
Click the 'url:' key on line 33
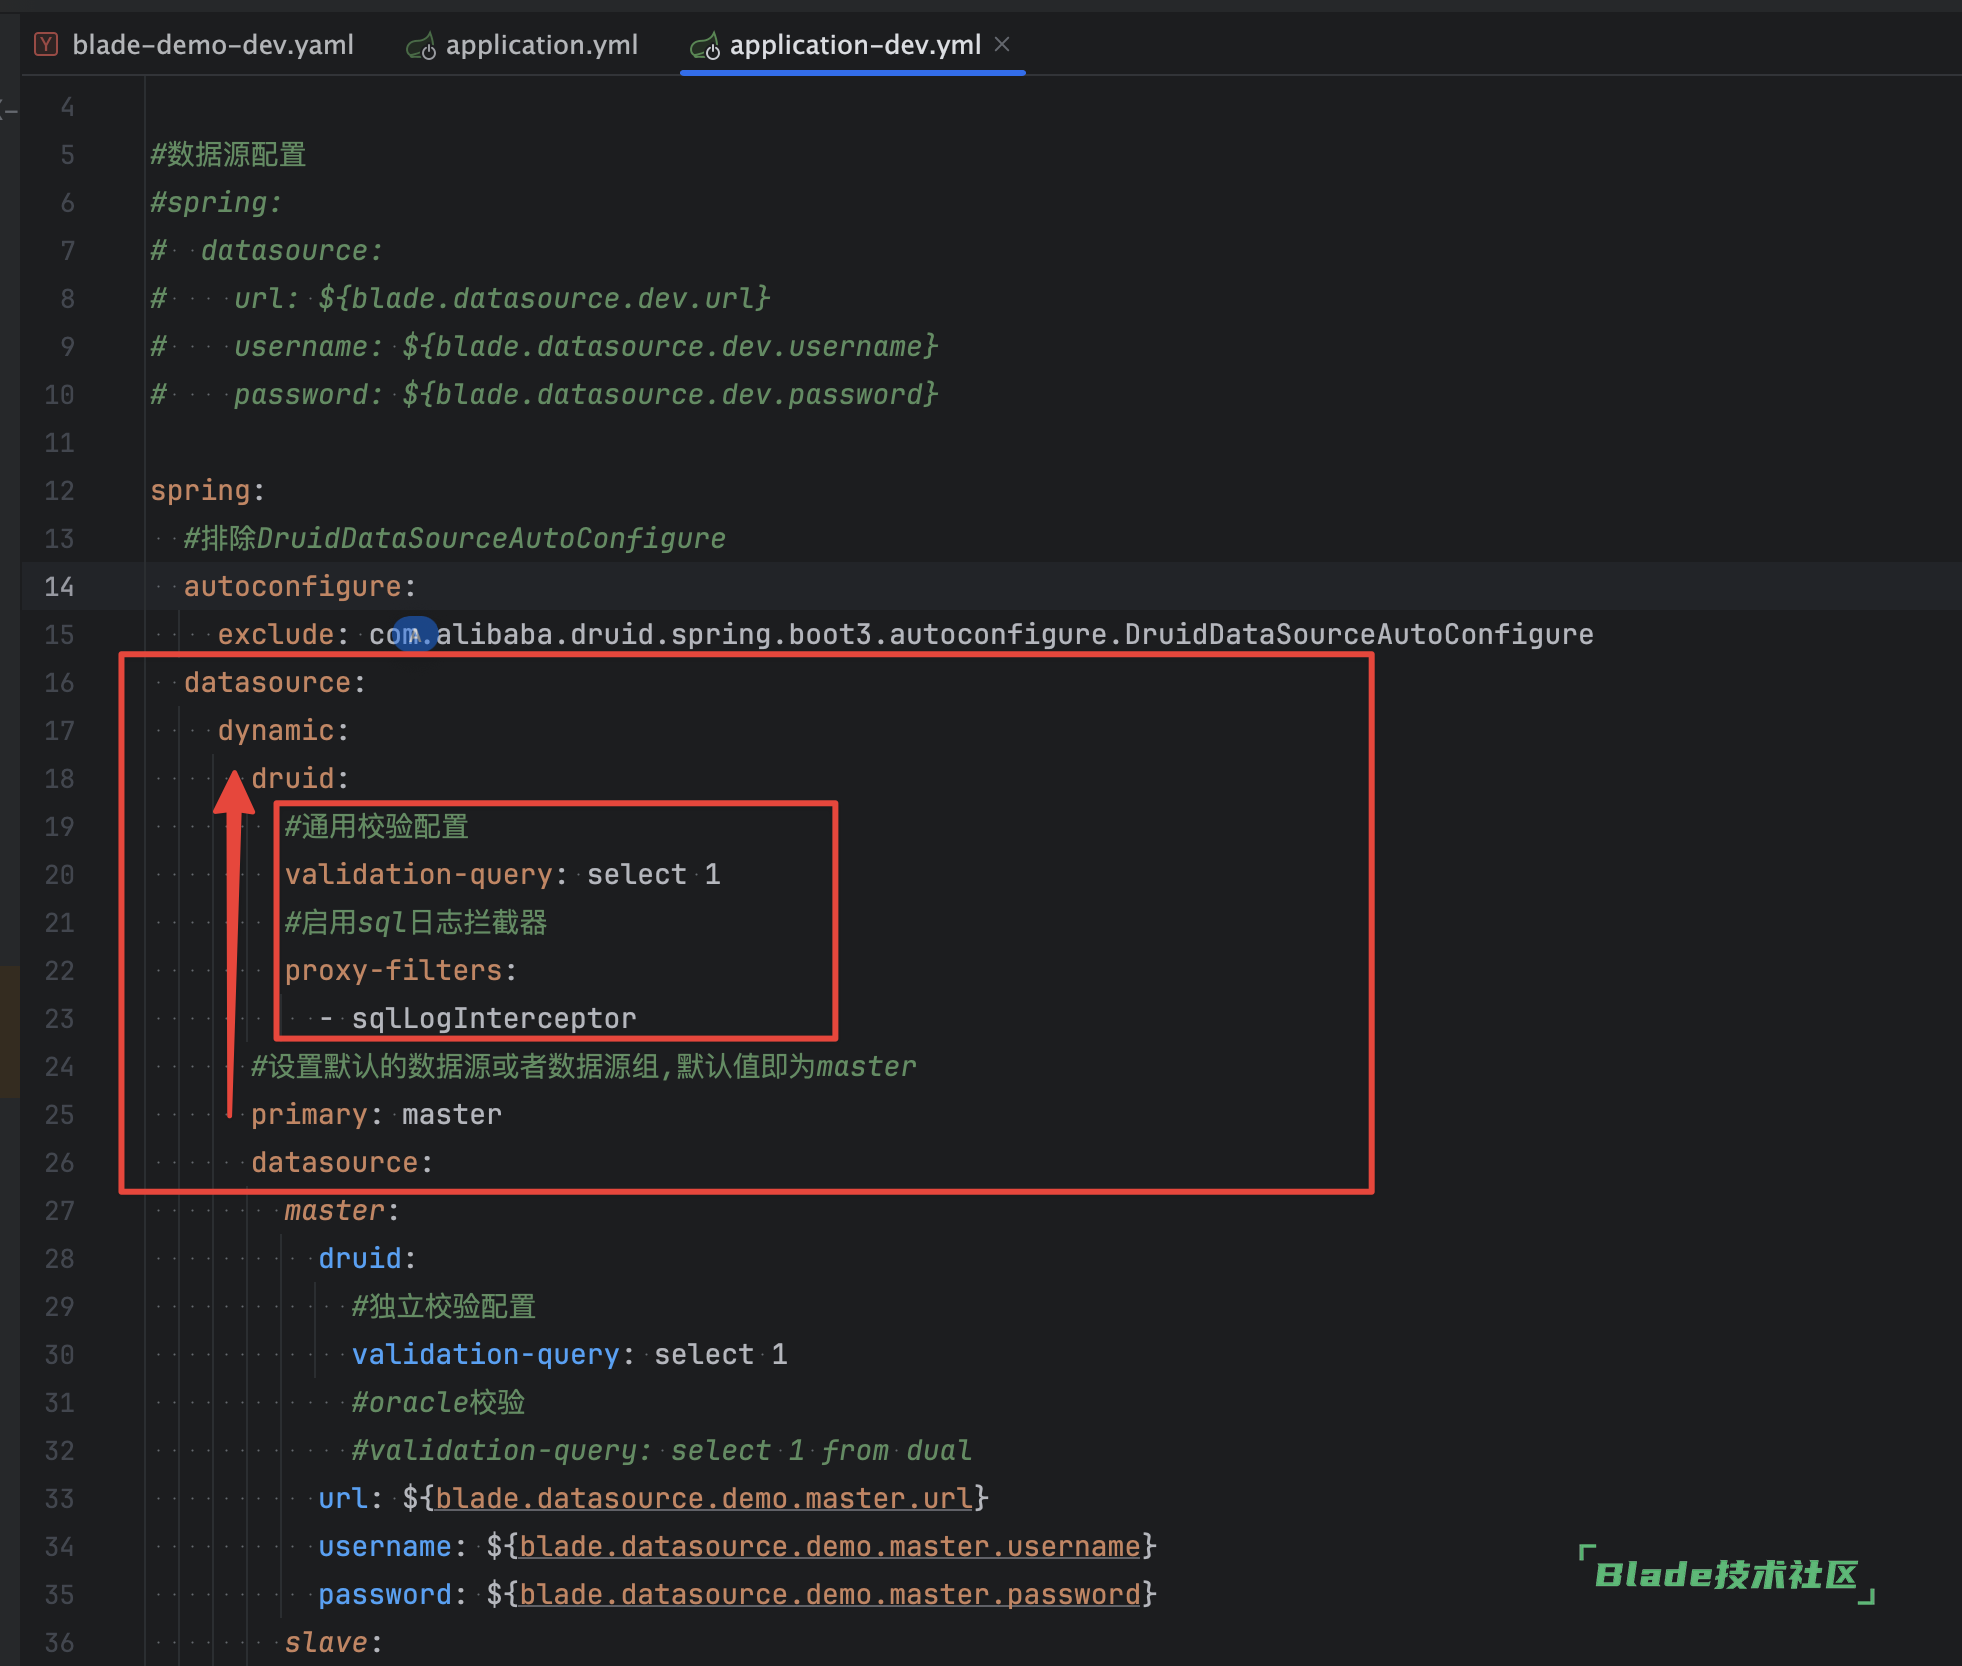click(350, 1498)
